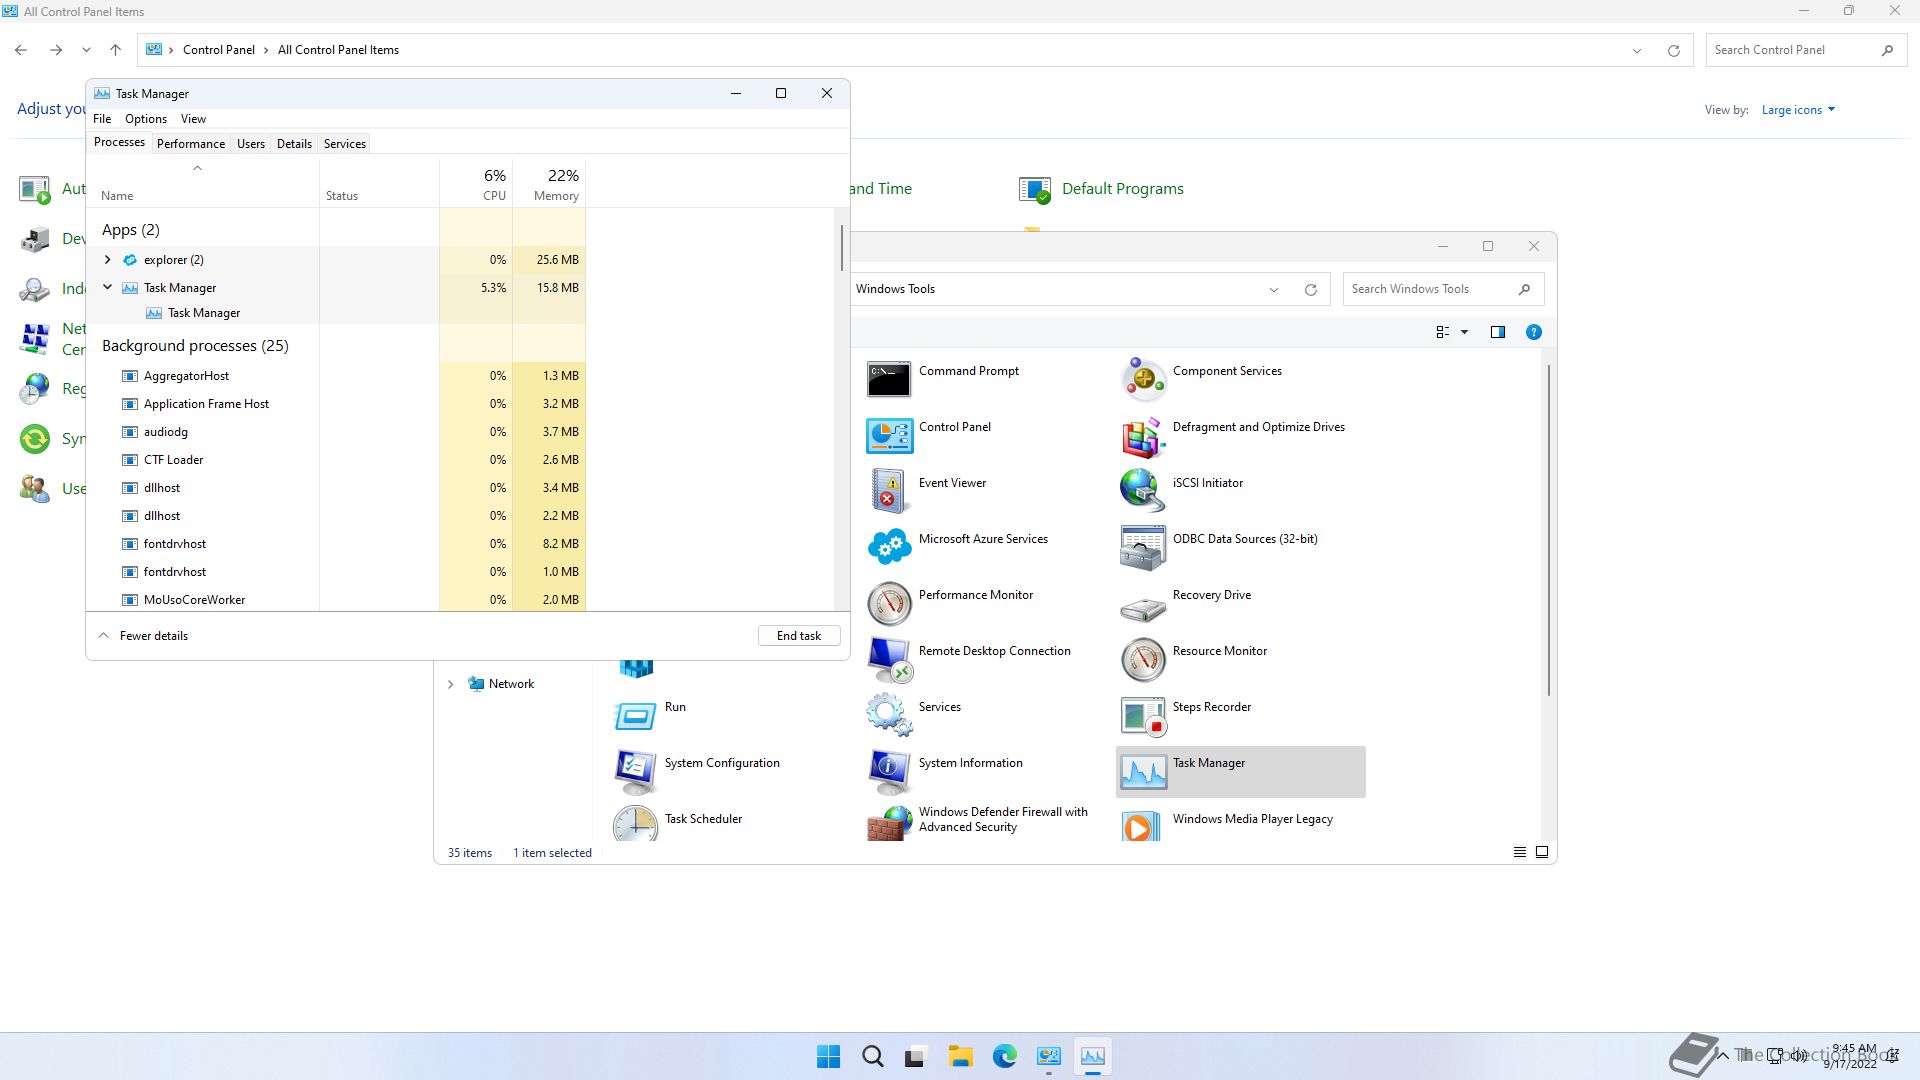This screenshot has height=1080, width=1920.
Task: Sort processes by CPU column
Action: point(476,184)
